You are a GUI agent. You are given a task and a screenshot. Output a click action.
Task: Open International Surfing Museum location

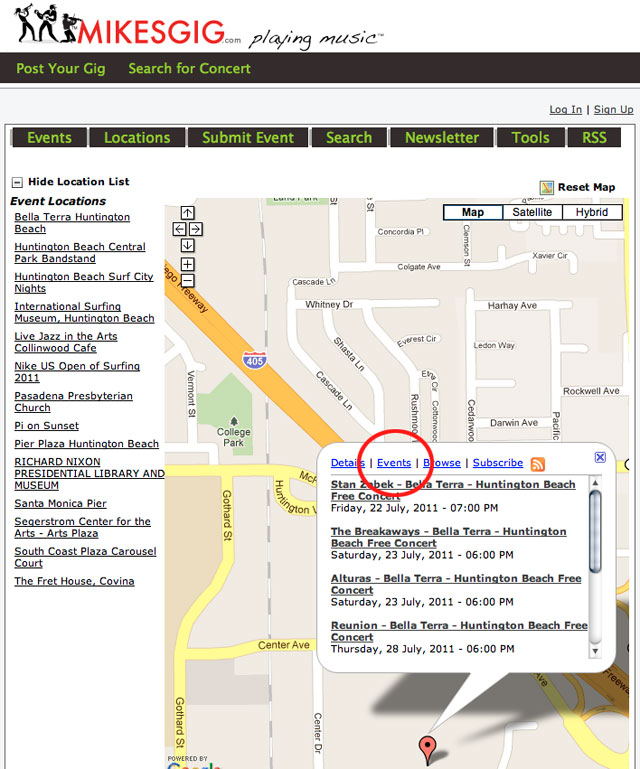(84, 312)
